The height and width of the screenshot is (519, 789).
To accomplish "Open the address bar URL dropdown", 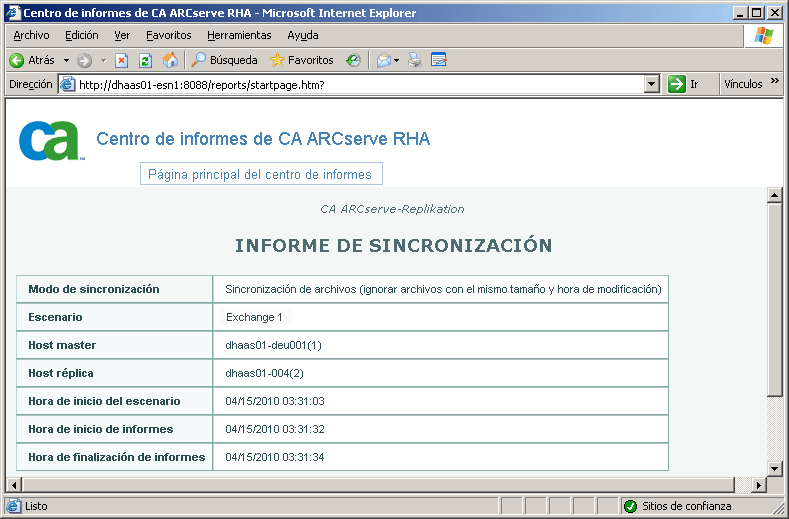I will pos(652,85).
